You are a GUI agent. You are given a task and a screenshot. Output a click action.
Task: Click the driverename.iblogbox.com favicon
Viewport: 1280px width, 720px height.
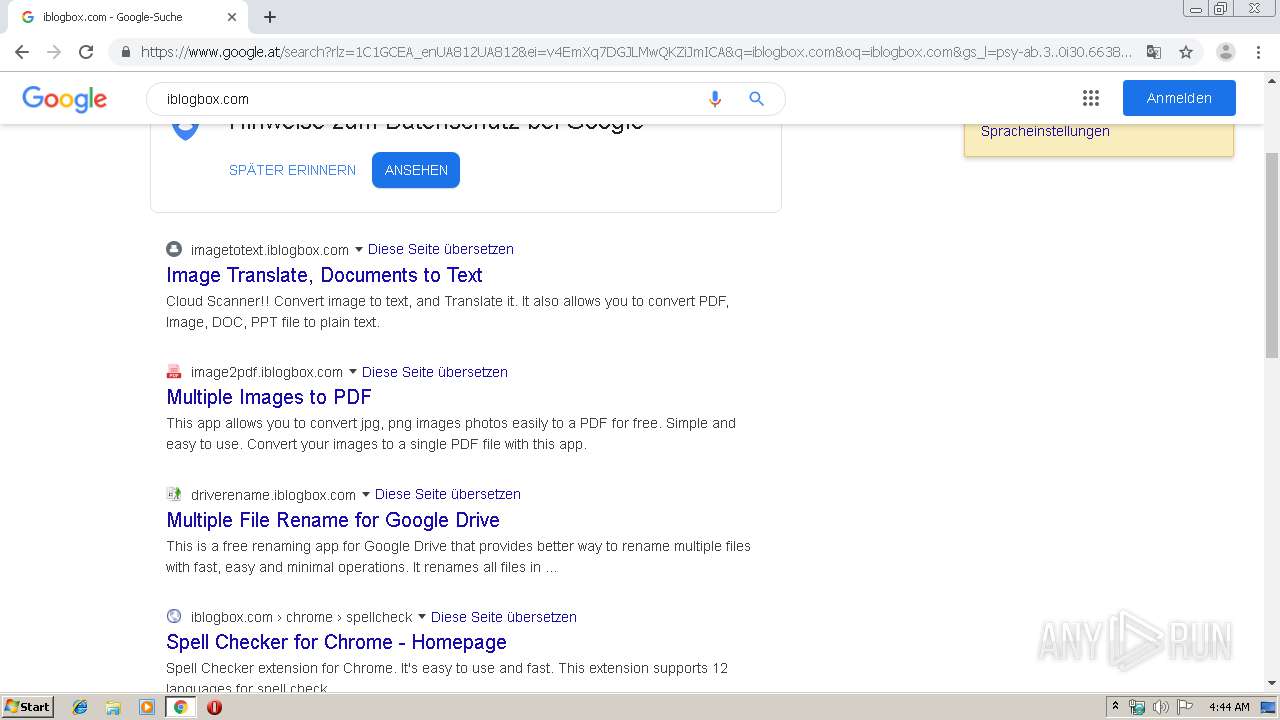[x=174, y=494]
